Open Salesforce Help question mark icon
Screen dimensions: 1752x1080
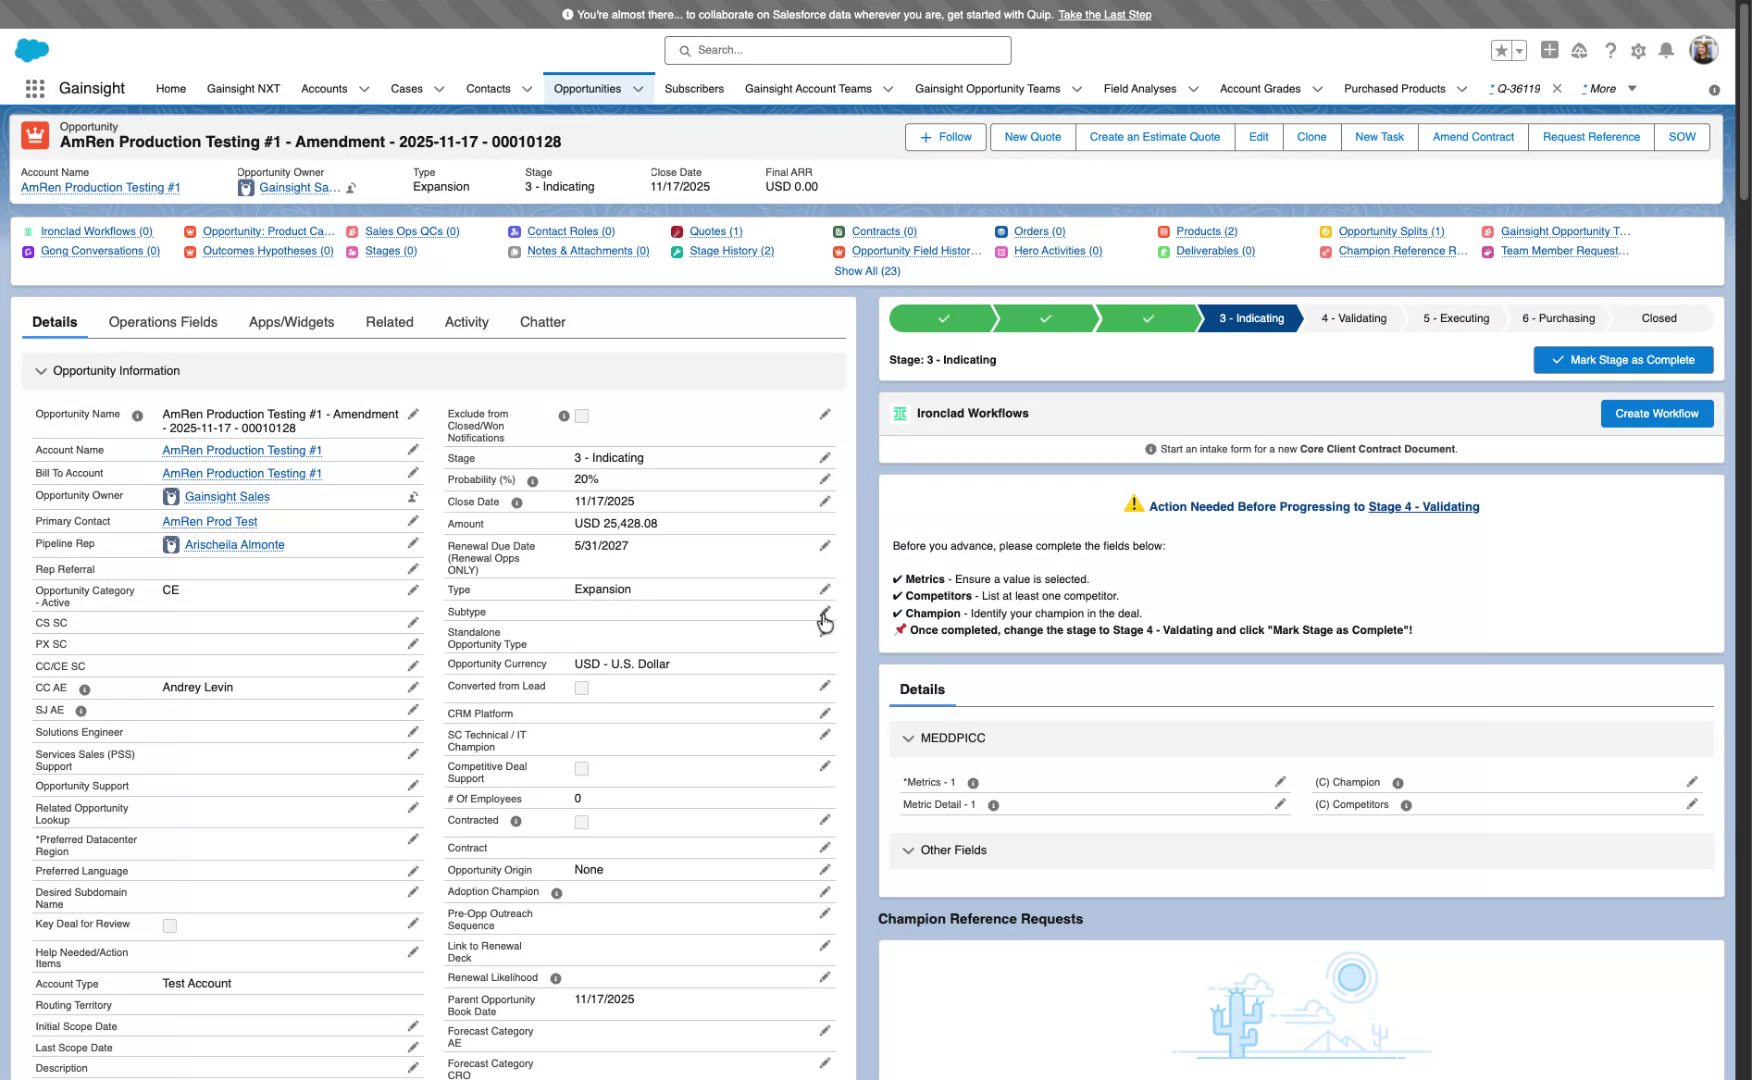click(x=1610, y=50)
